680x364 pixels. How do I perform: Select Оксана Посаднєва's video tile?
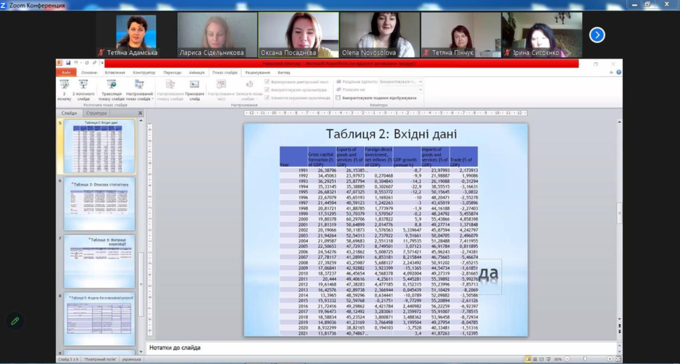point(298,35)
